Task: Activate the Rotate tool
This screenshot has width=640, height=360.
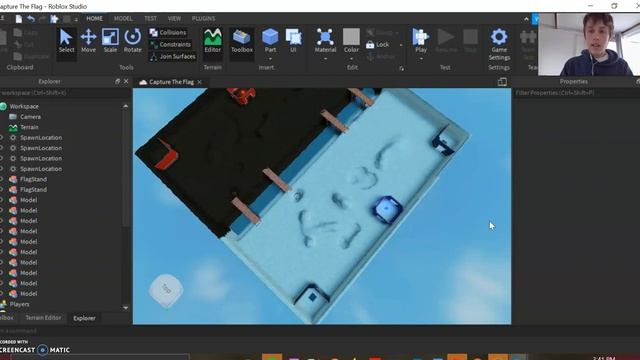Action: coord(133,41)
